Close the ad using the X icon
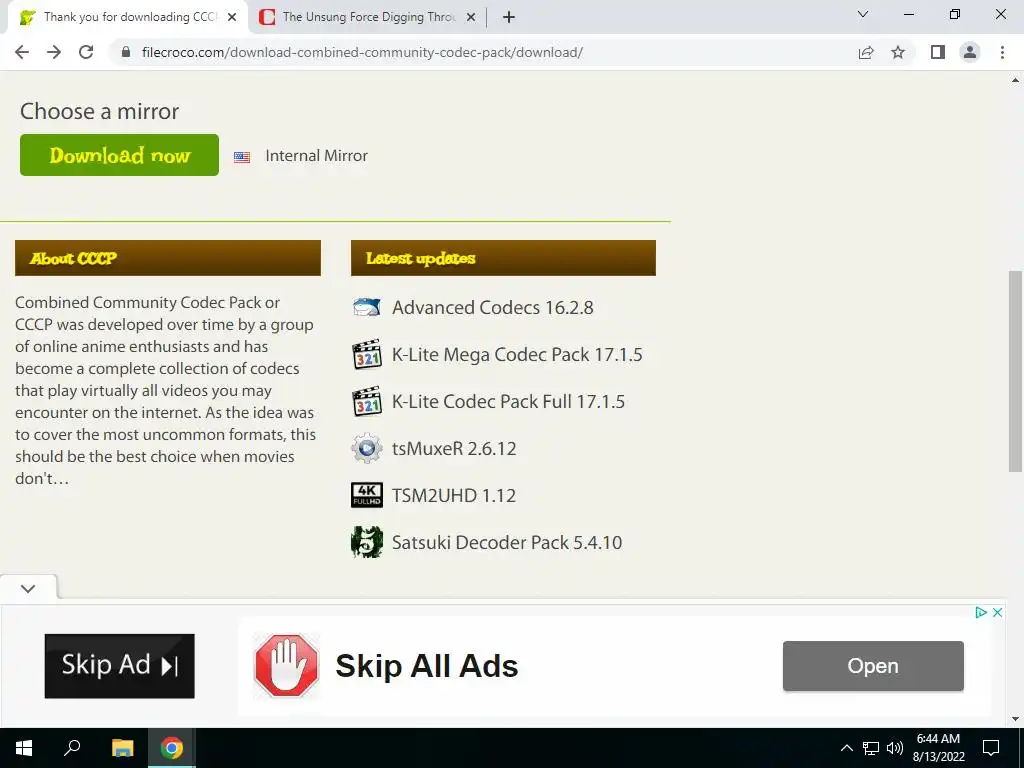 point(997,613)
